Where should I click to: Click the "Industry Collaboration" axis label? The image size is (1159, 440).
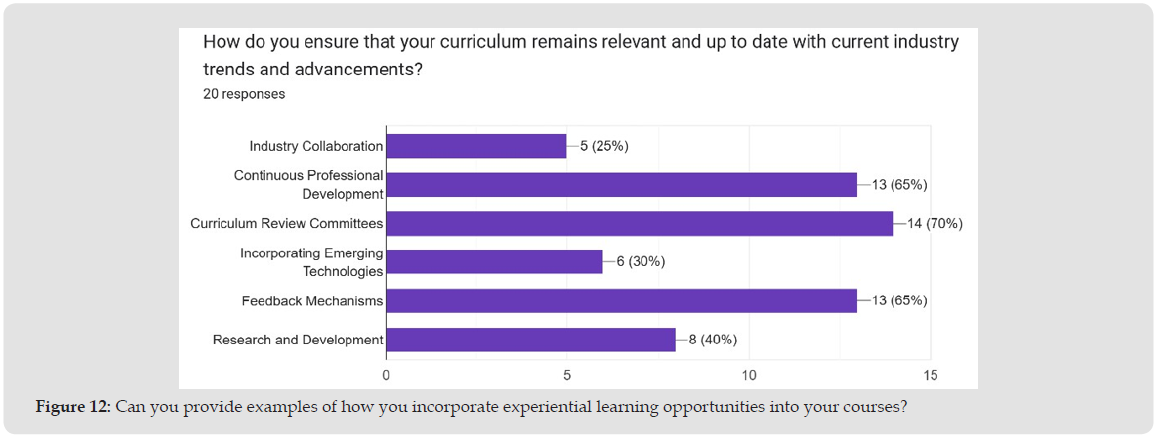[x=316, y=146]
